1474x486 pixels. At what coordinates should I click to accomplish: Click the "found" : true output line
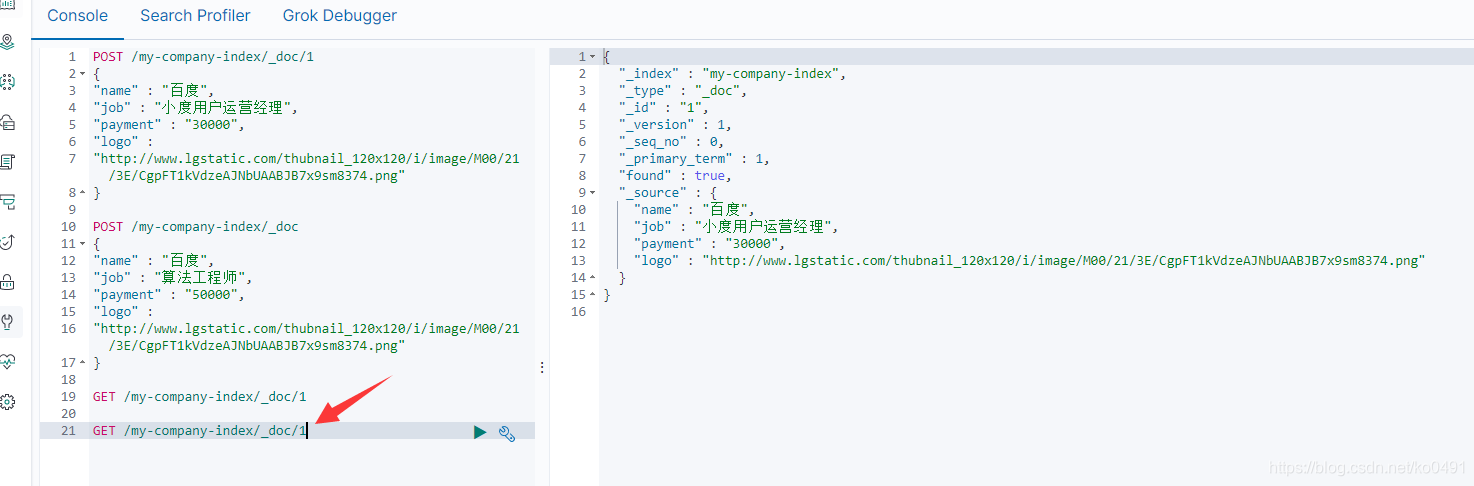673,176
